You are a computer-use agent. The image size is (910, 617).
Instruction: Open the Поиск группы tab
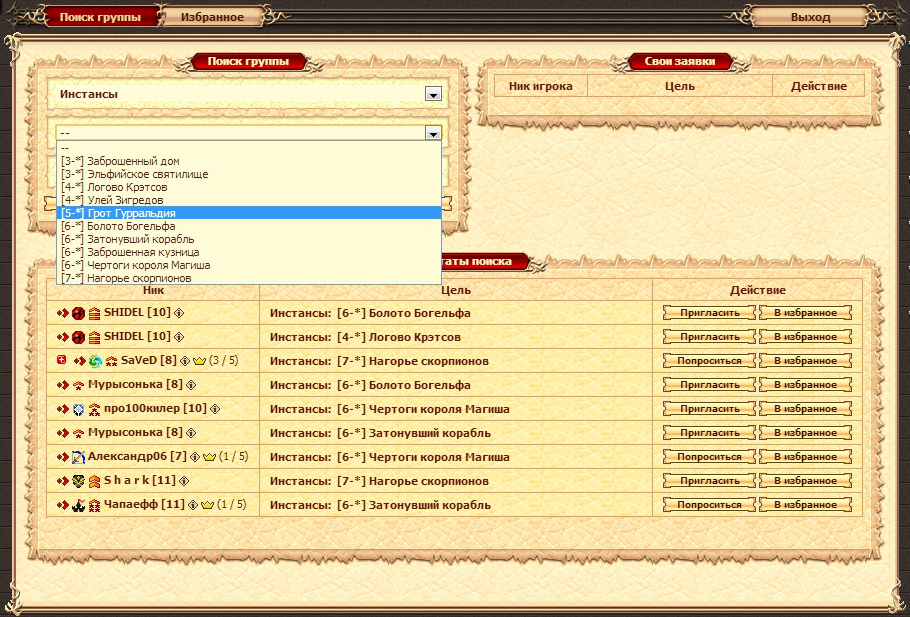pyautogui.click(x=93, y=17)
